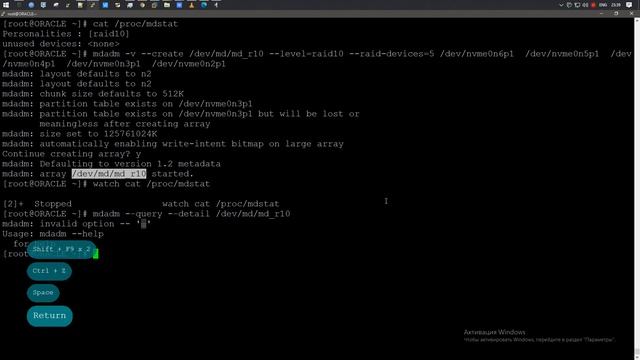Click the highlighted /dev/md/md_r10 text
Viewport: 640px width, 360px height.
pyautogui.click(x=109, y=174)
